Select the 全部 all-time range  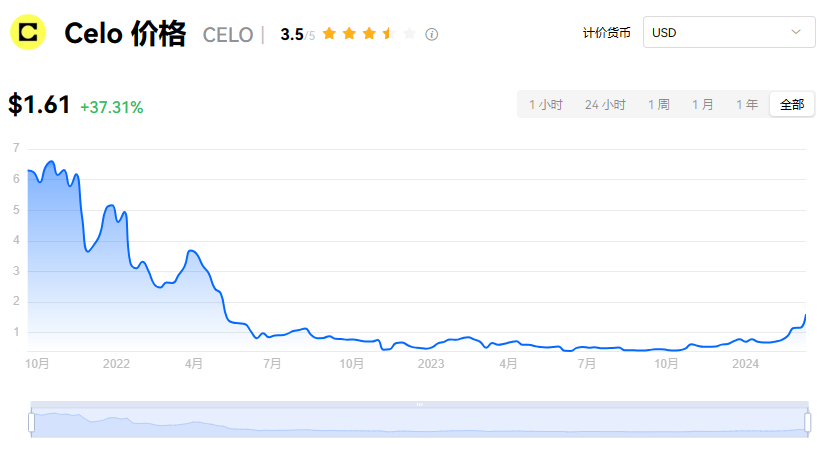click(x=792, y=105)
